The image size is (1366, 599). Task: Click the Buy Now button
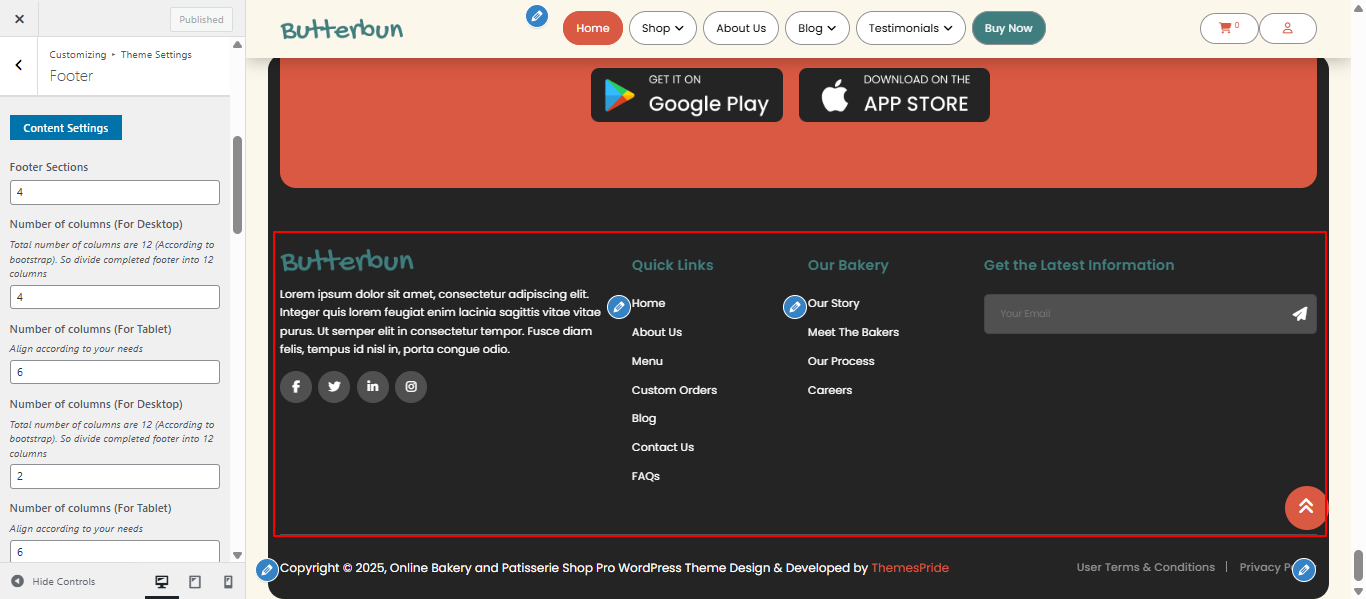click(1008, 28)
